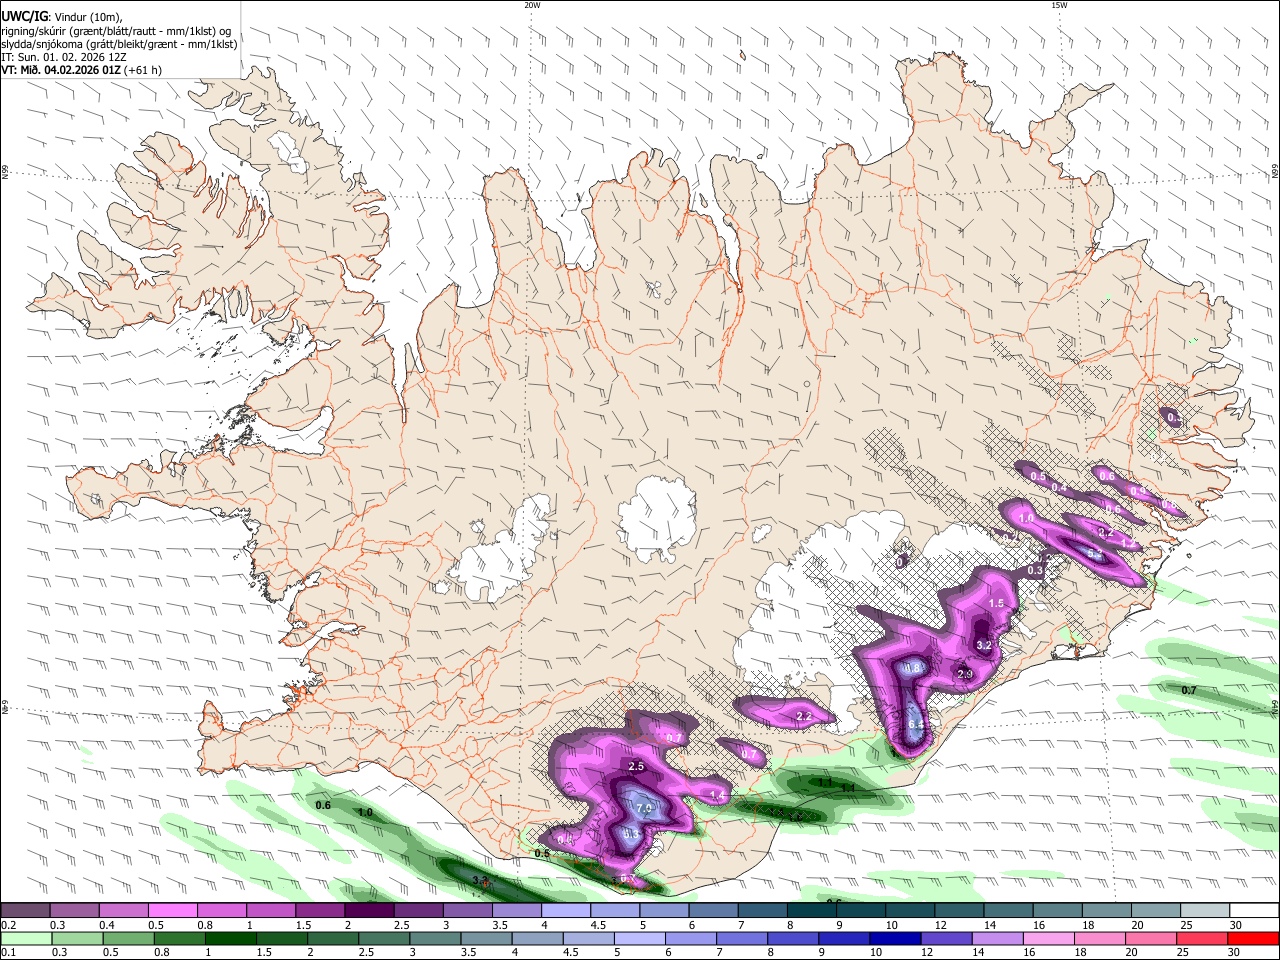Click the 2.5 snowfall value on map

tap(636, 766)
